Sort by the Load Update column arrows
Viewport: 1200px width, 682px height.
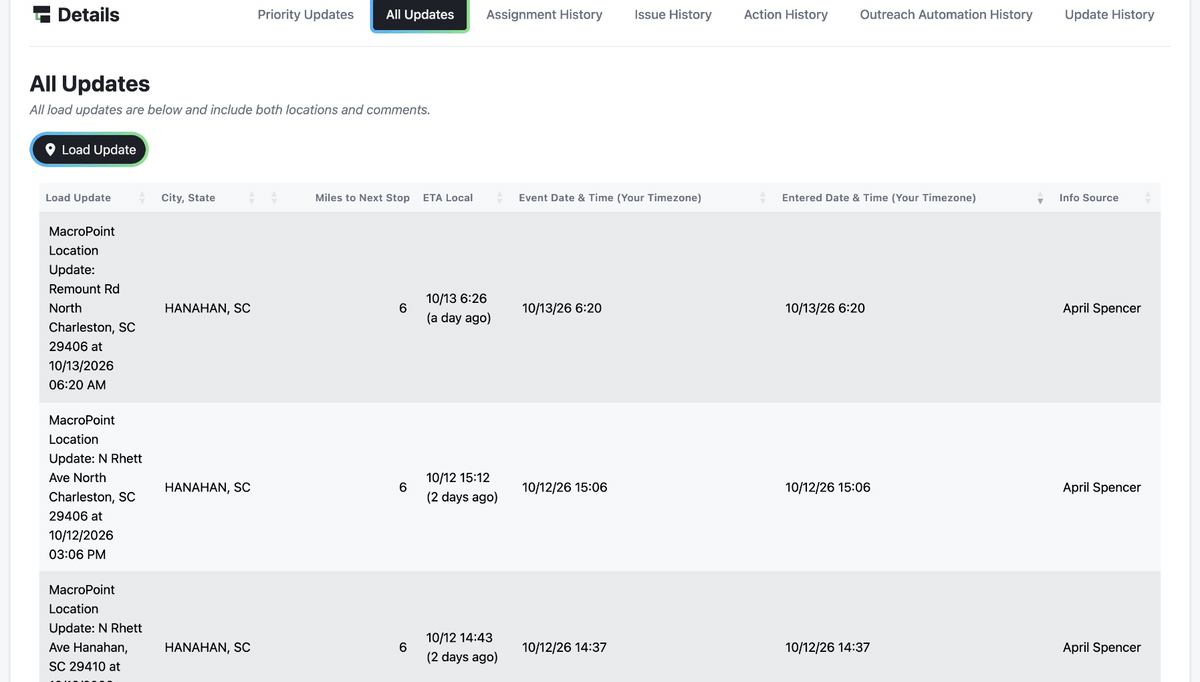coord(142,198)
